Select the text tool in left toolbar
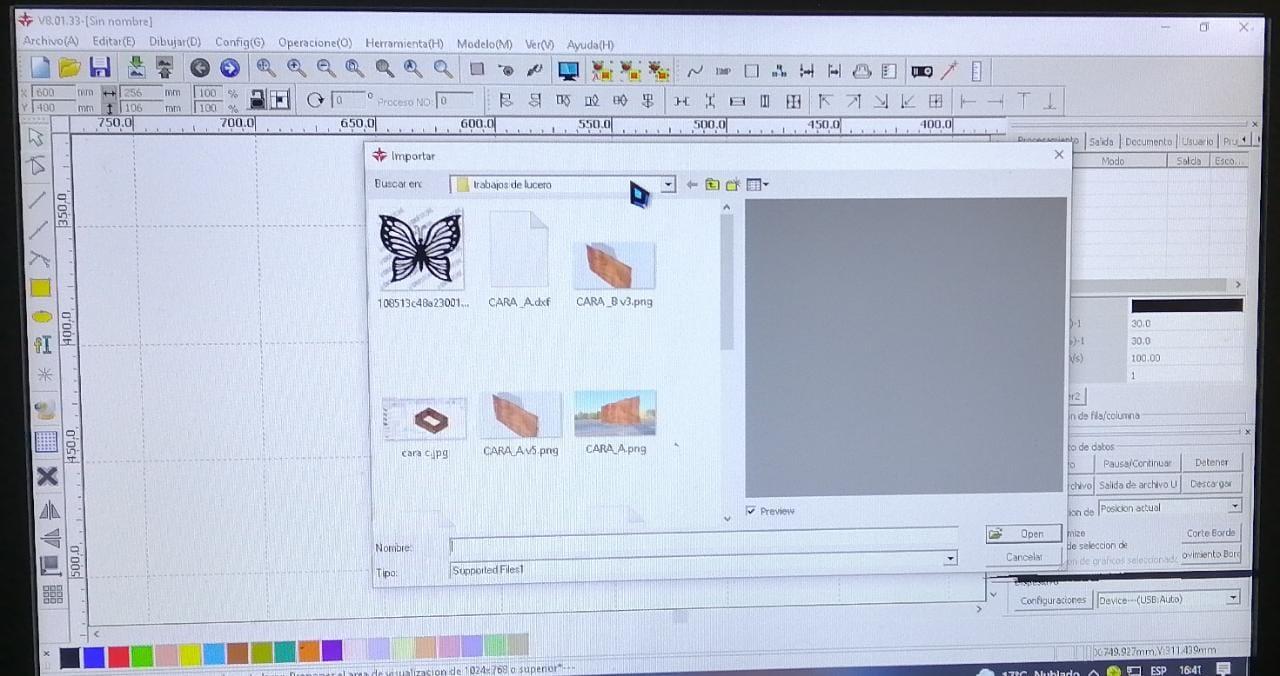 [x=42, y=345]
